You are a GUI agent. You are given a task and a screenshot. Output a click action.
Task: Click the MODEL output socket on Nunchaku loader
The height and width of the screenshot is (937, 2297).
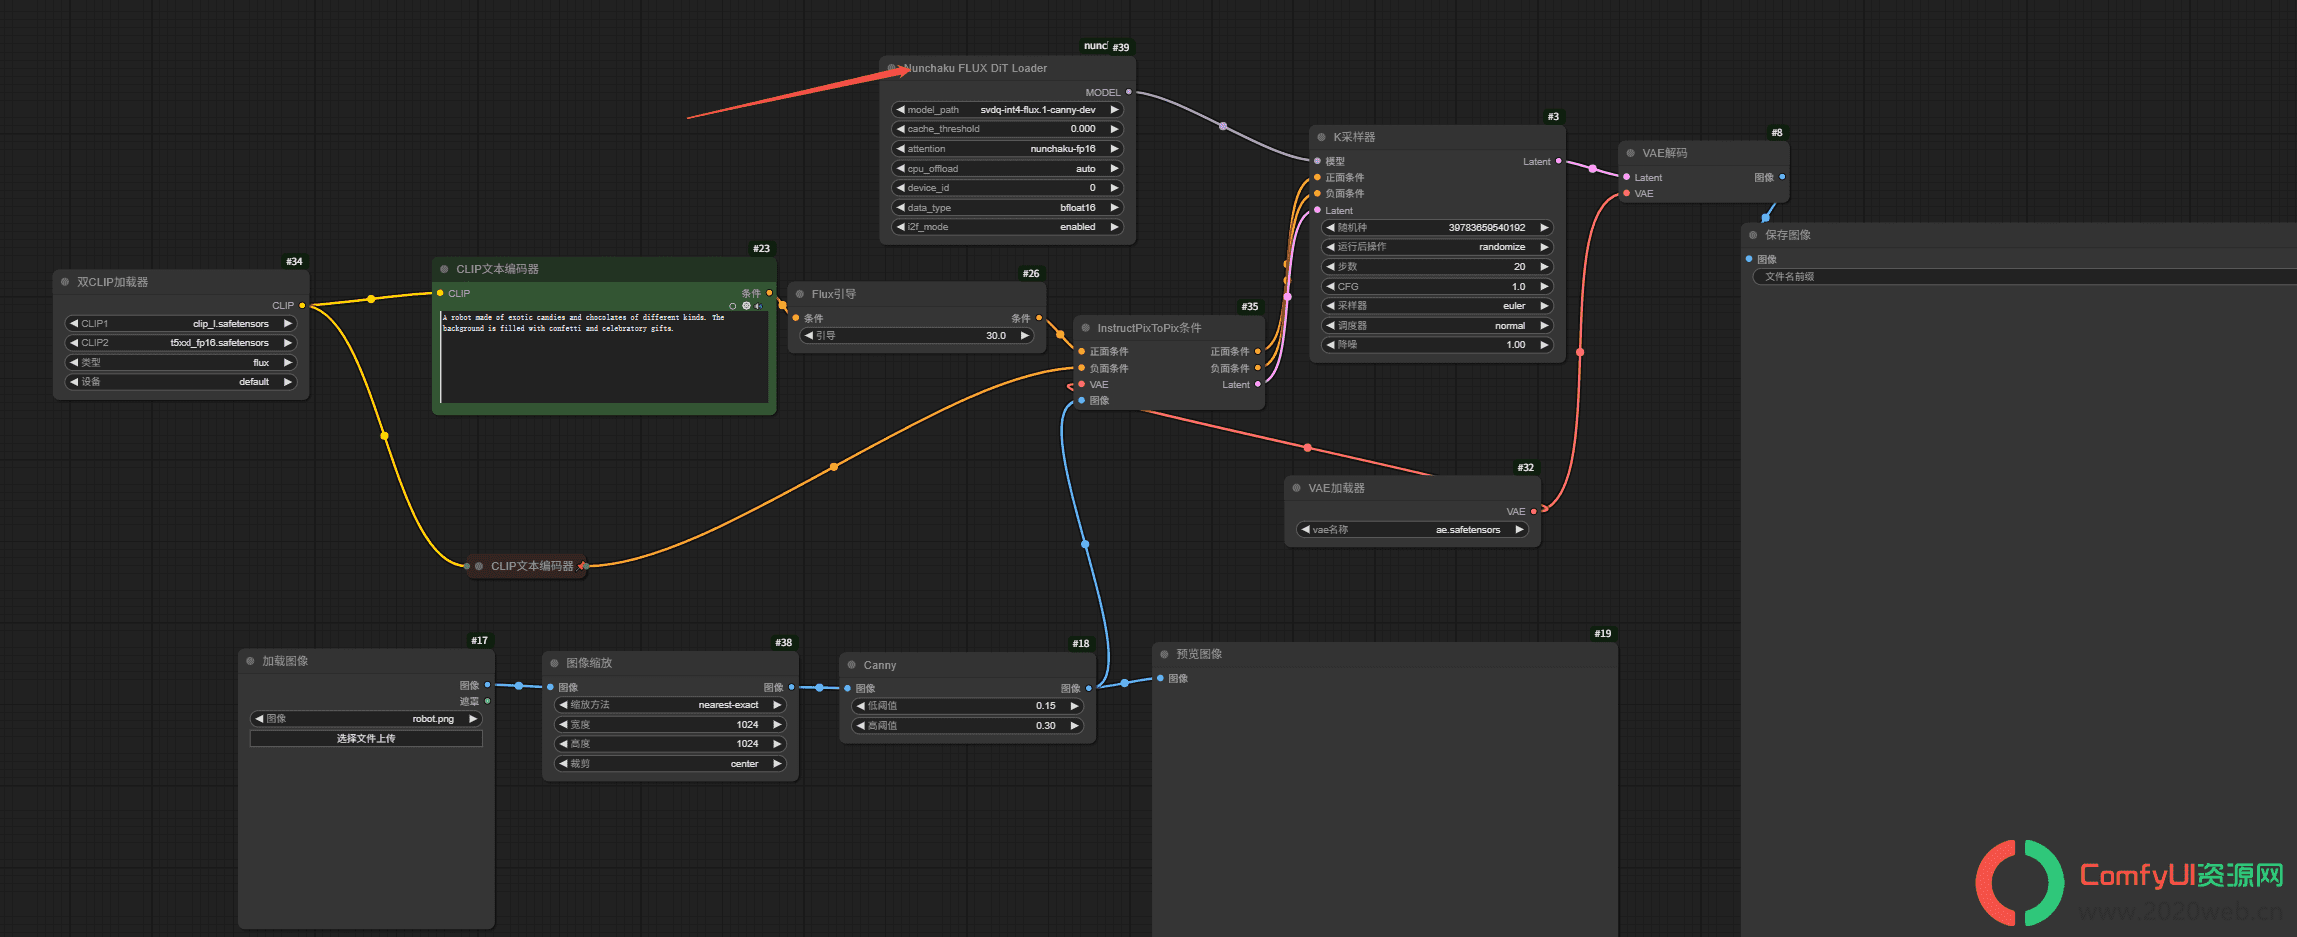pyautogui.click(x=1129, y=92)
